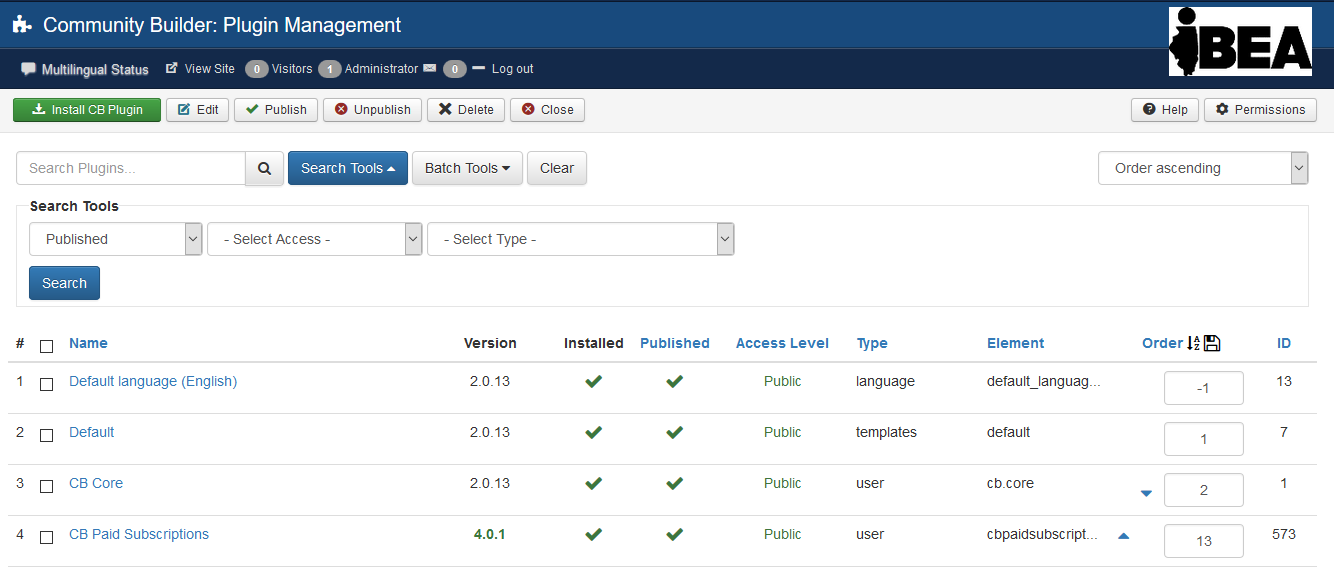Click installed checkmark in CB Core row
This screenshot has width=1334, height=572.
594,483
